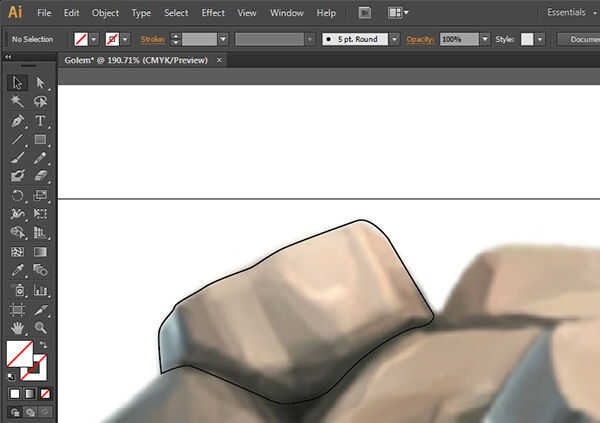Screen dimensions: 600x423
Task: Select the Rotate tool
Action: pos(17,195)
